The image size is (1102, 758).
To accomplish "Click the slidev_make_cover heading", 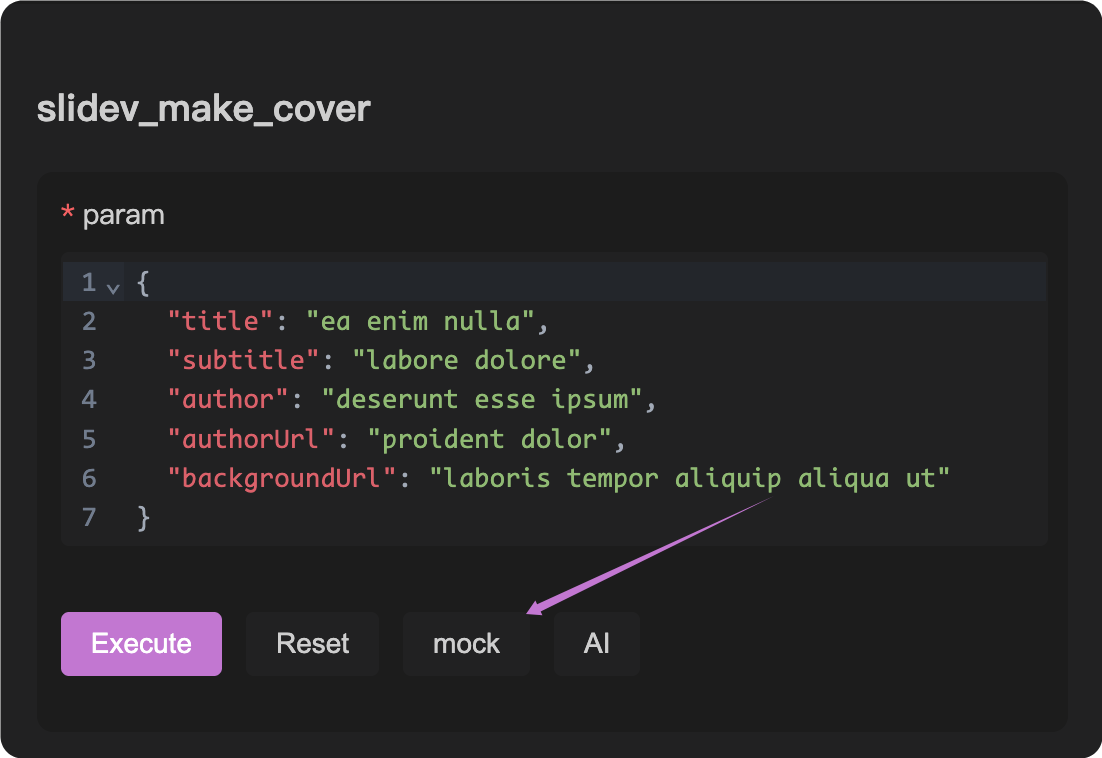I will (203, 108).
